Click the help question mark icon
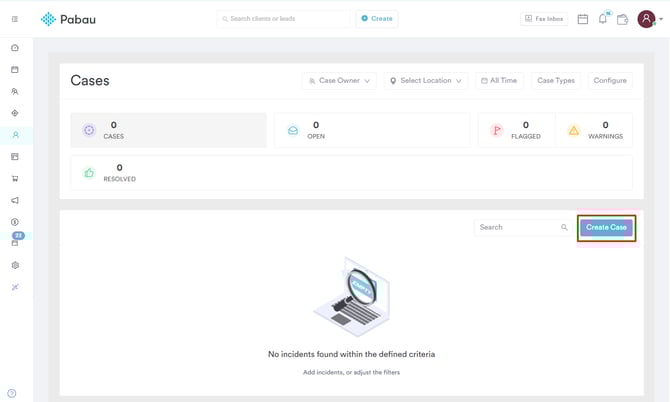Viewport: 670px width, 402px height. pyautogui.click(x=12, y=394)
